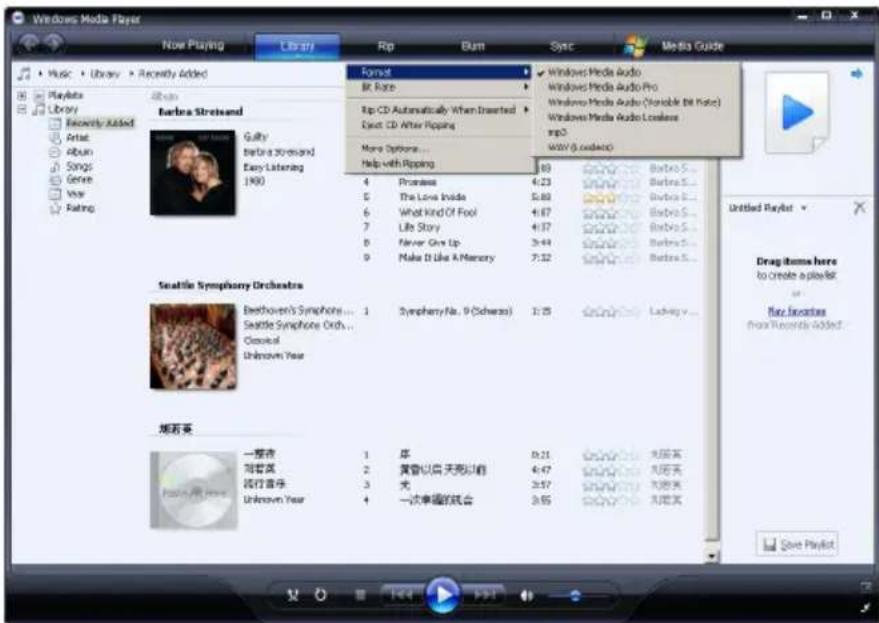Choose Windows Media Audio Pro format
Image resolution: width=879 pixels, height=623 pixels.
click(637, 87)
